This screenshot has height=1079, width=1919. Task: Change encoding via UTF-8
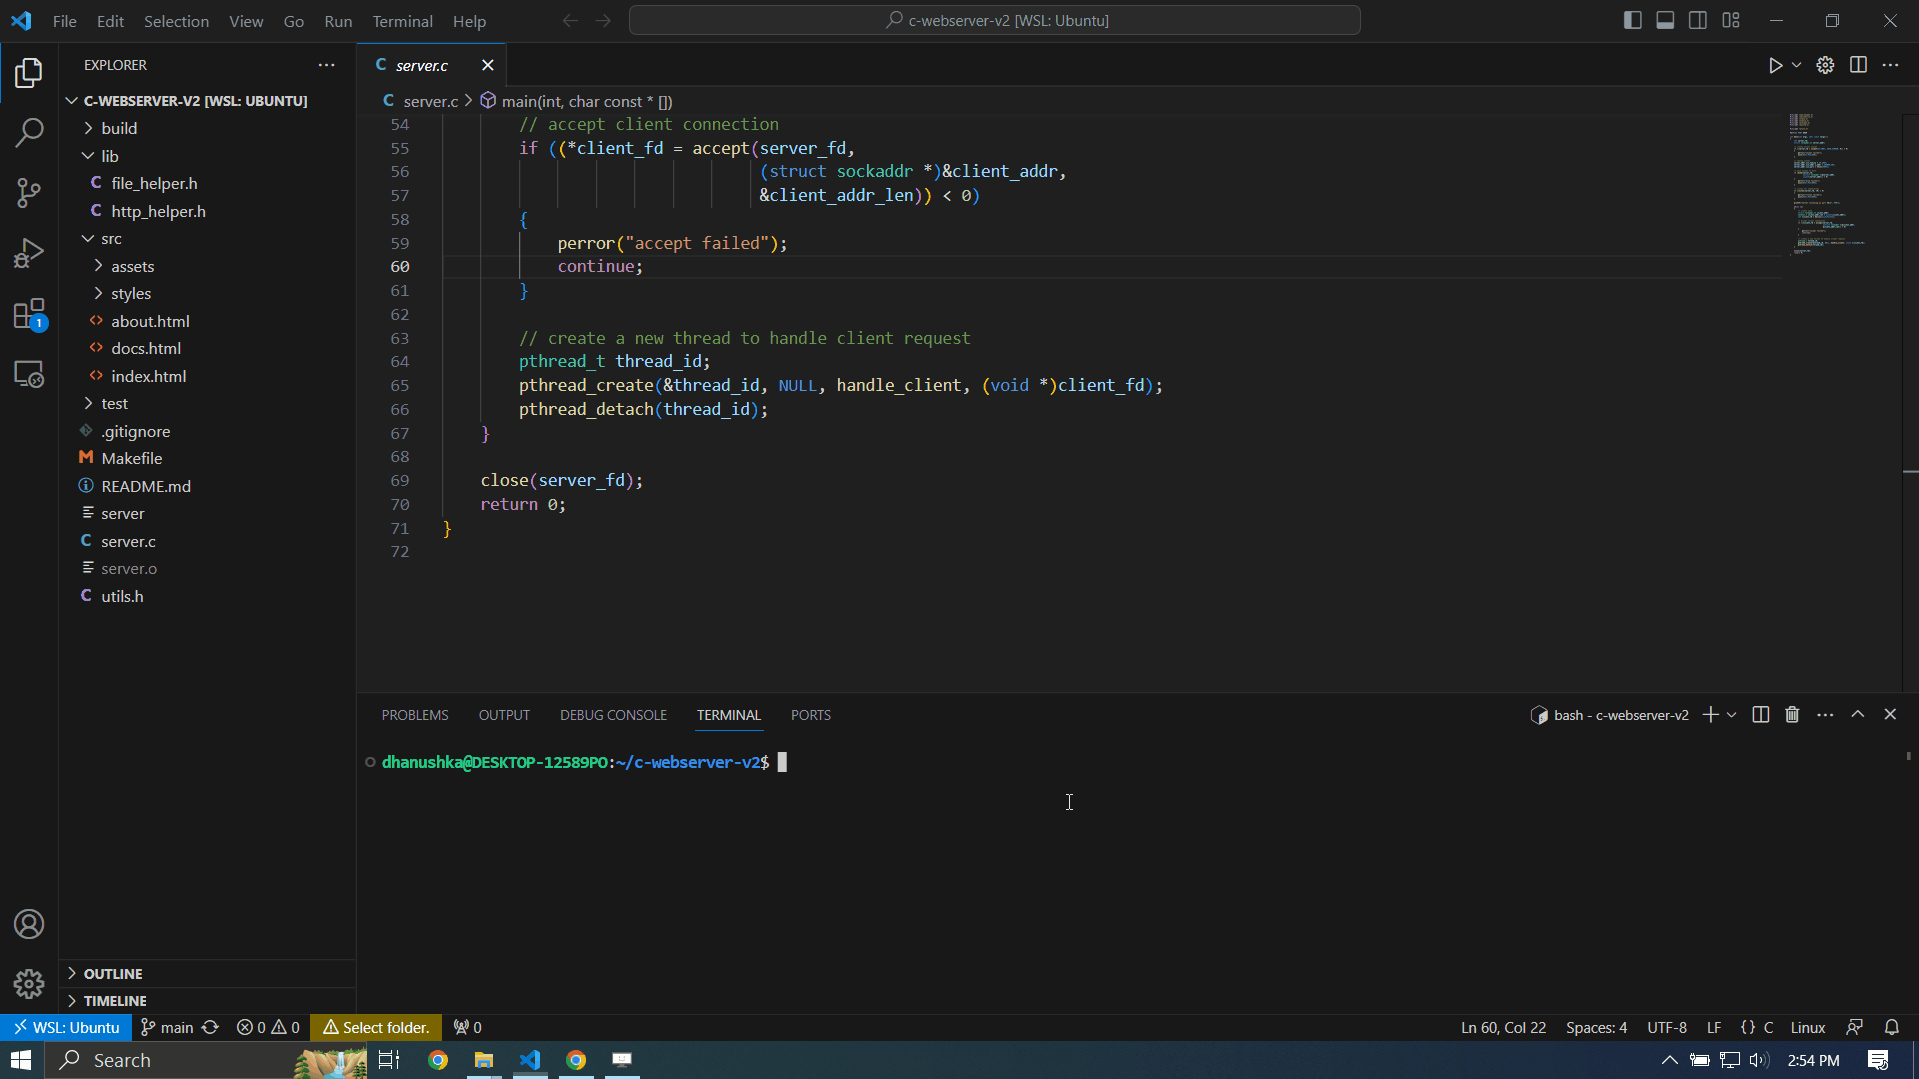pos(1667,1027)
